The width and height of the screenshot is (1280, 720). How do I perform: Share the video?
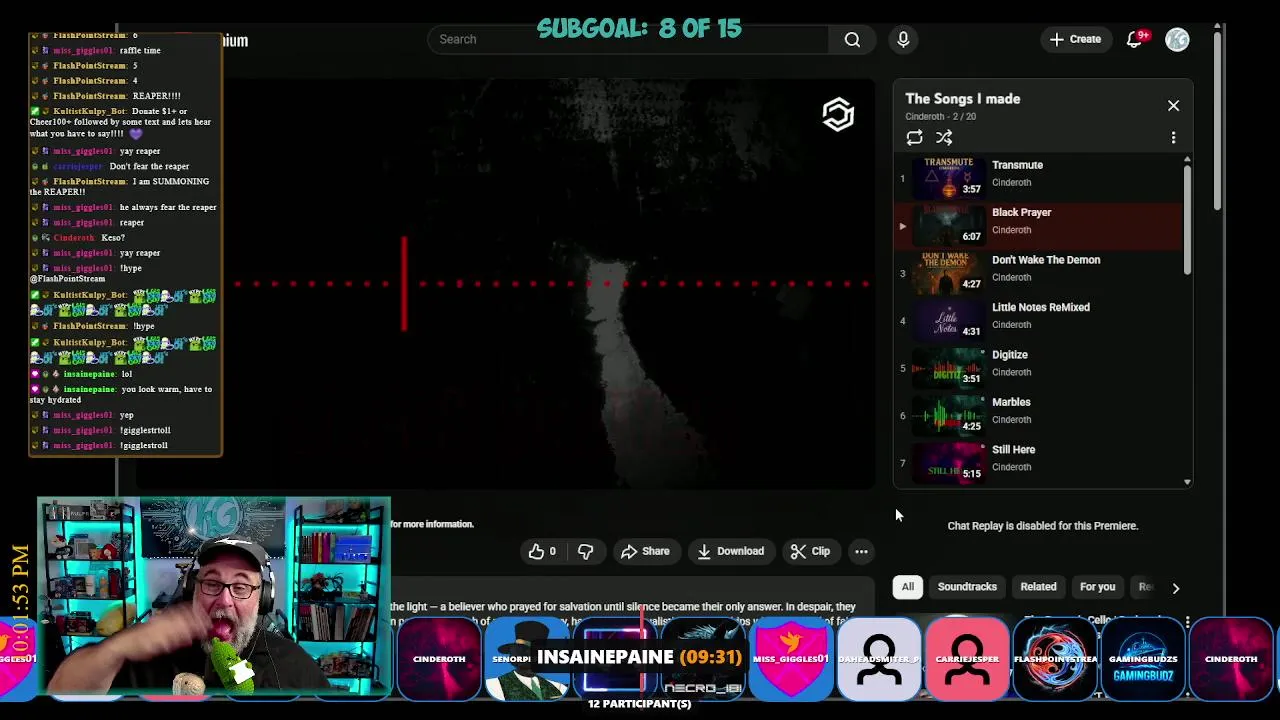click(645, 551)
